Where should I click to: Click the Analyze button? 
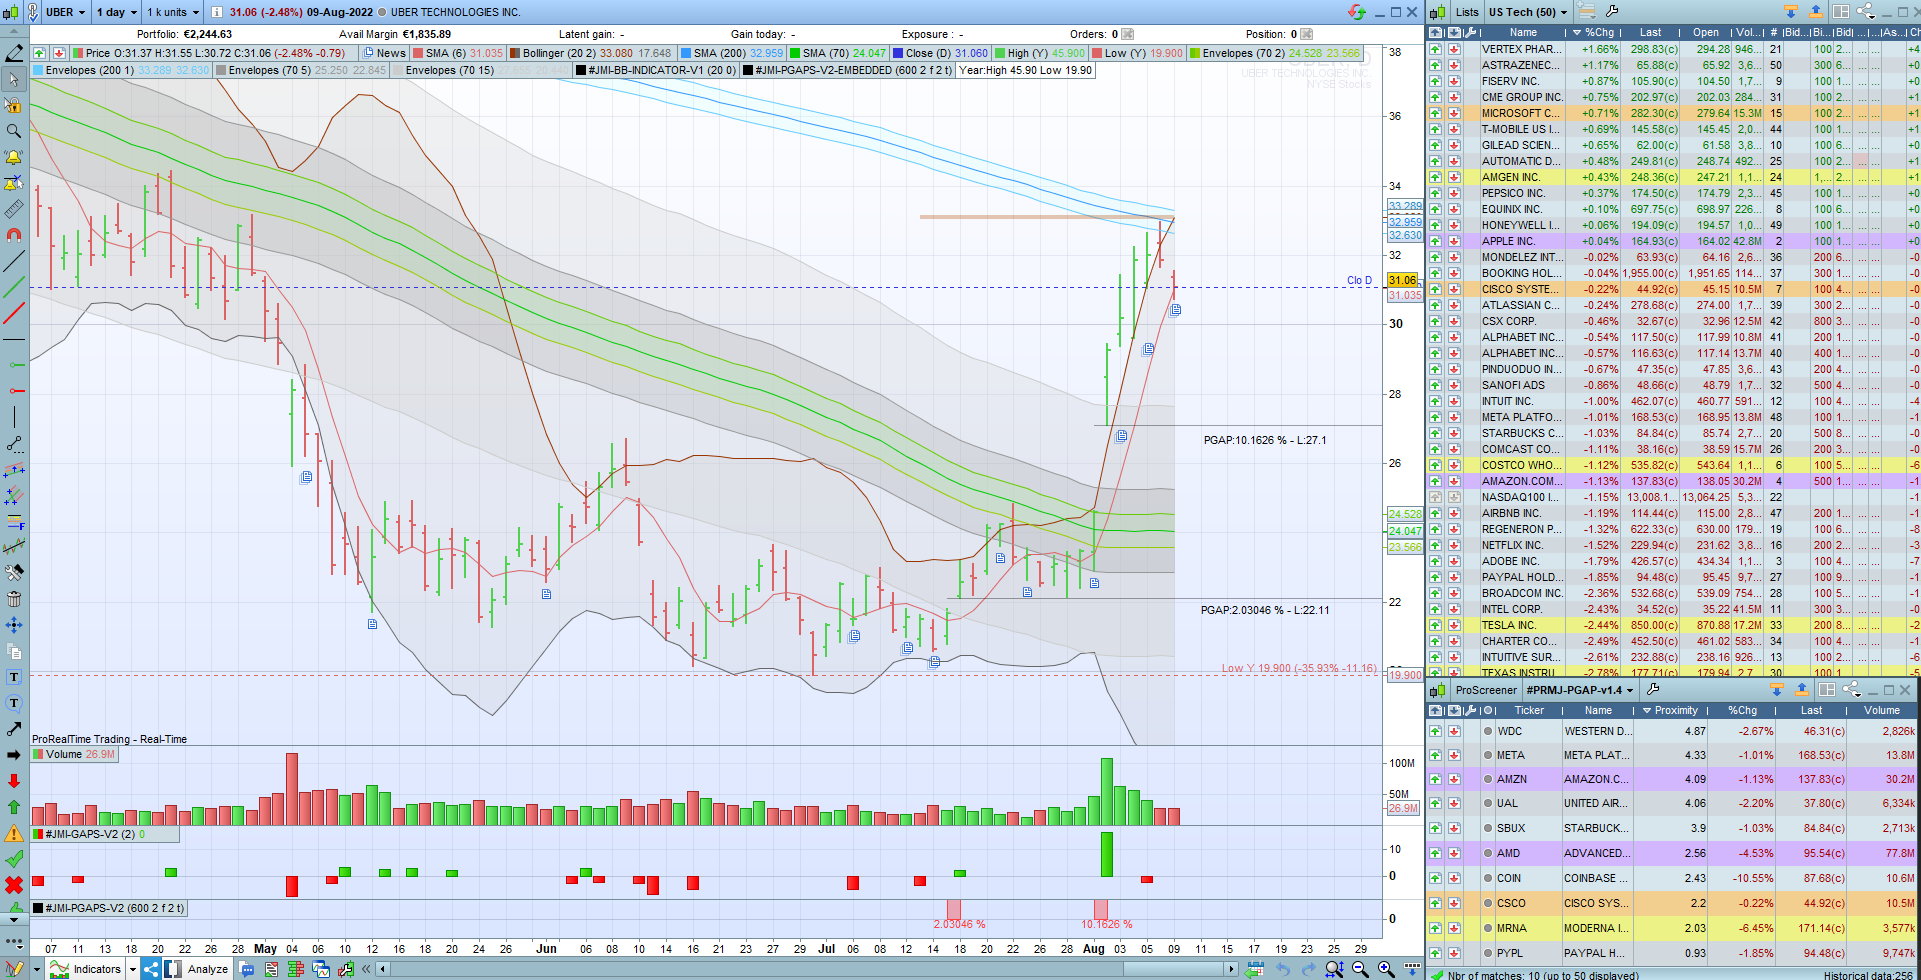click(x=199, y=968)
